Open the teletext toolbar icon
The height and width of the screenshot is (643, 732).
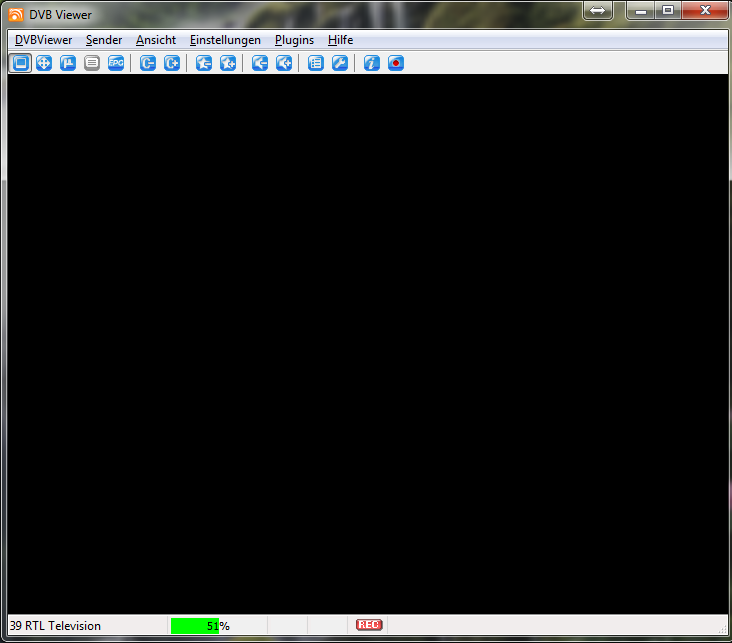coord(92,63)
